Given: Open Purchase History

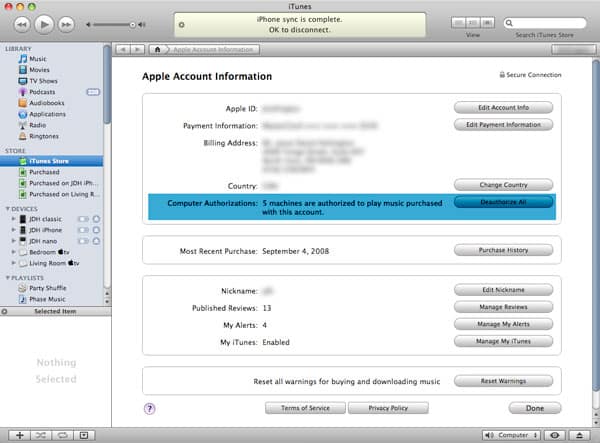Looking at the screenshot, I should (503, 249).
